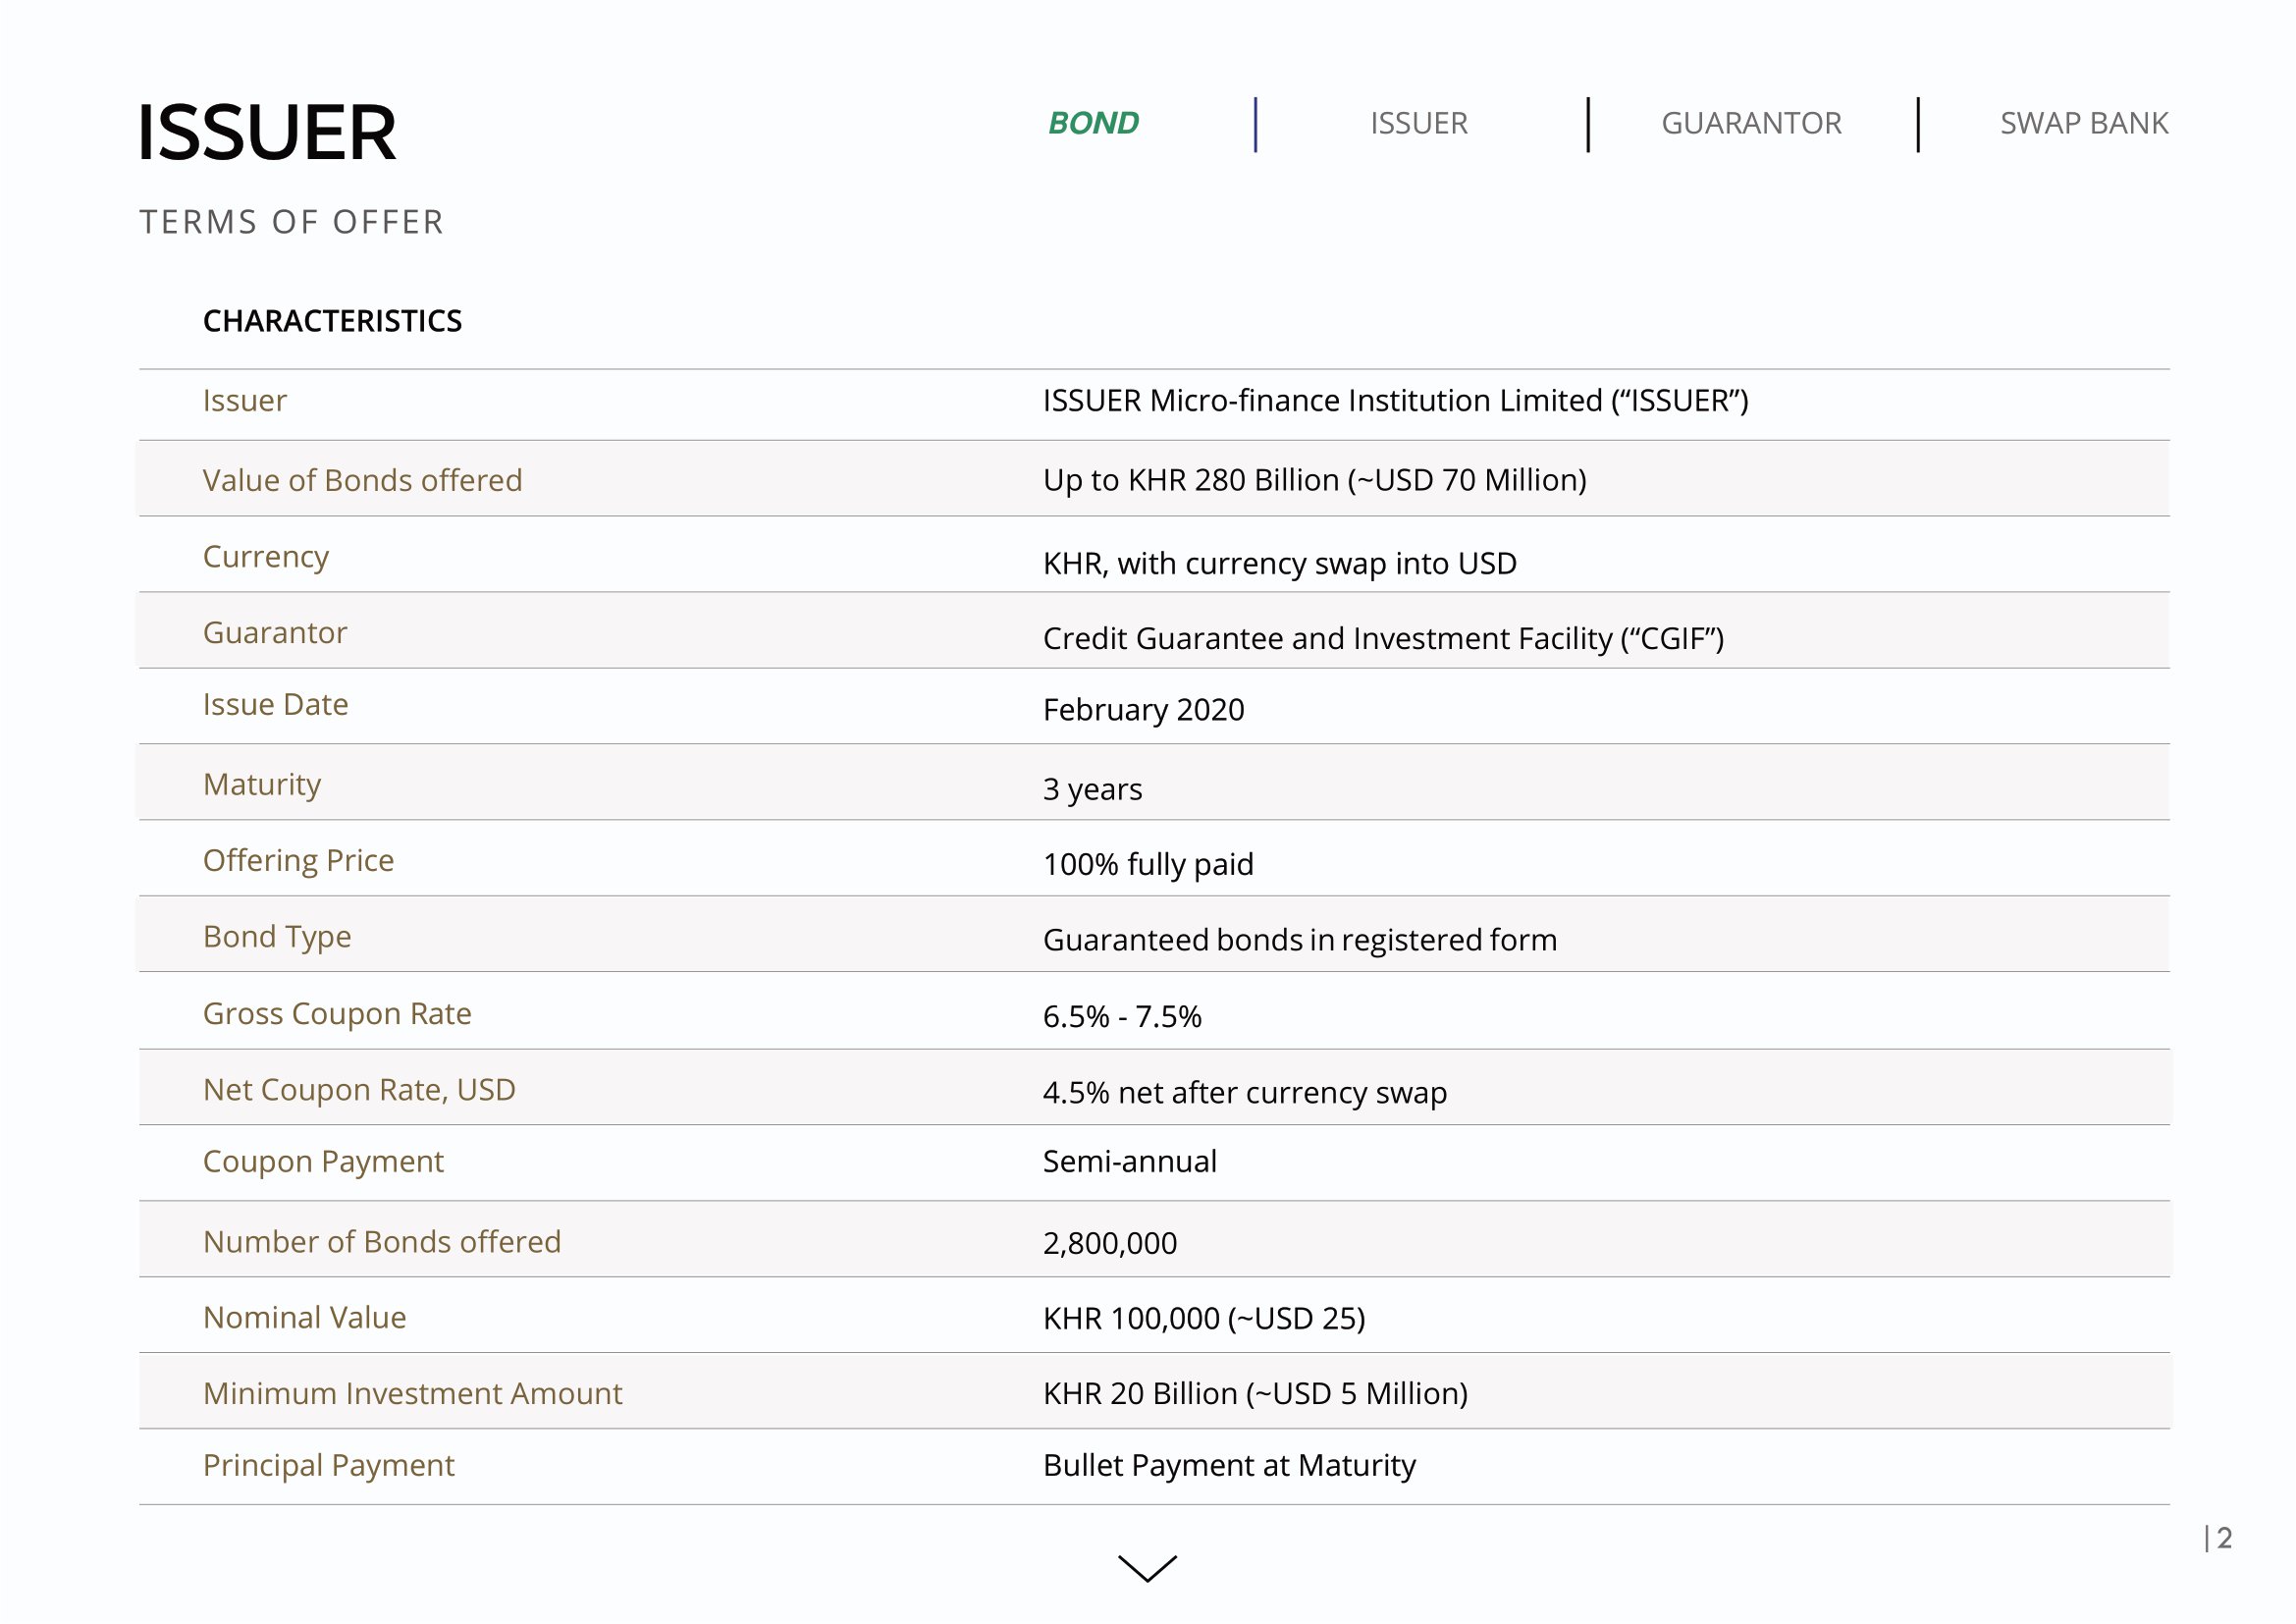Image resolution: width=2296 pixels, height=1624 pixels.
Task: Select the SWAP BANK tab
Action: [2083, 123]
